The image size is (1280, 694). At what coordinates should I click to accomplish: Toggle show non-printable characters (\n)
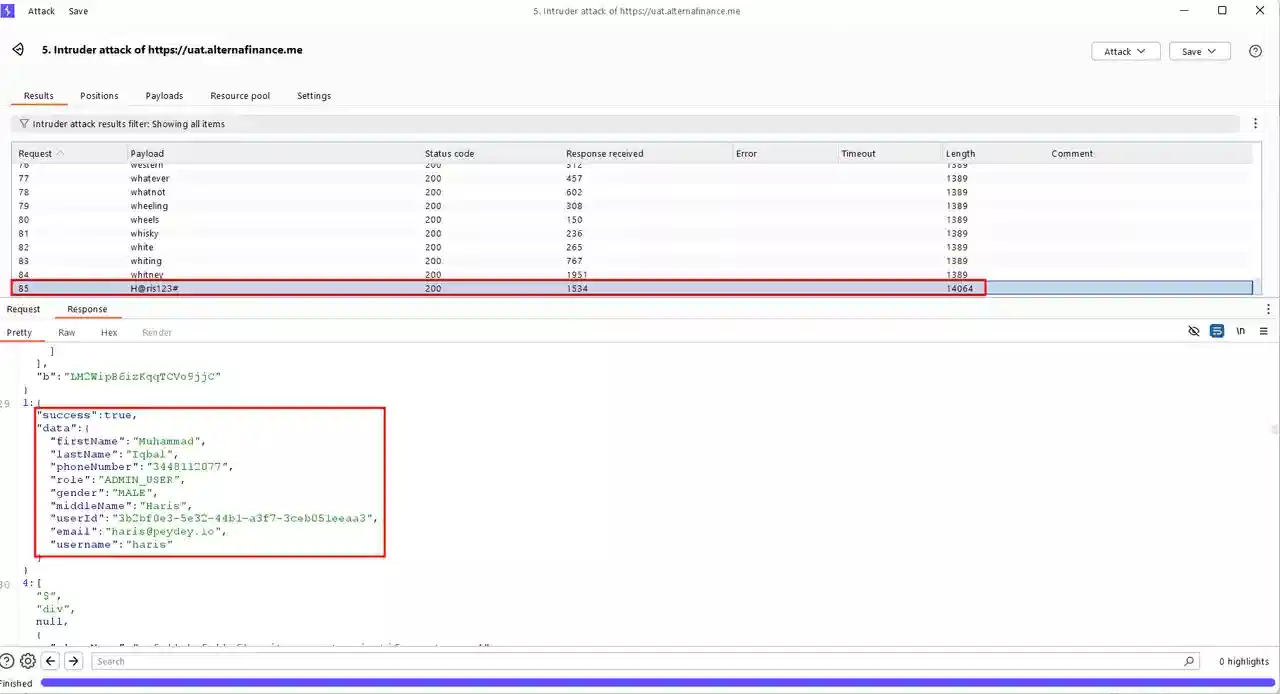tap(1241, 331)
